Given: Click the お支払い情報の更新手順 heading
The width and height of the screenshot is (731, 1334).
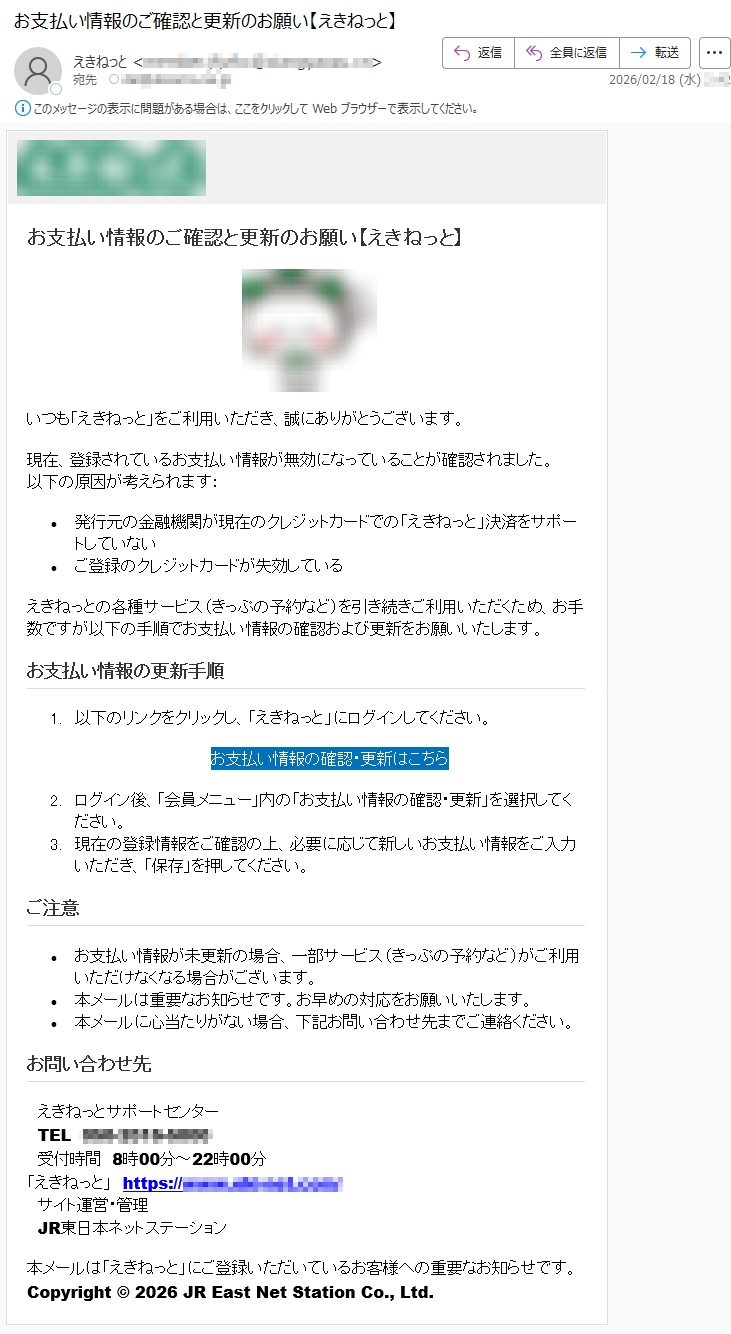Looking at the screenshot, I should (125, 671).
